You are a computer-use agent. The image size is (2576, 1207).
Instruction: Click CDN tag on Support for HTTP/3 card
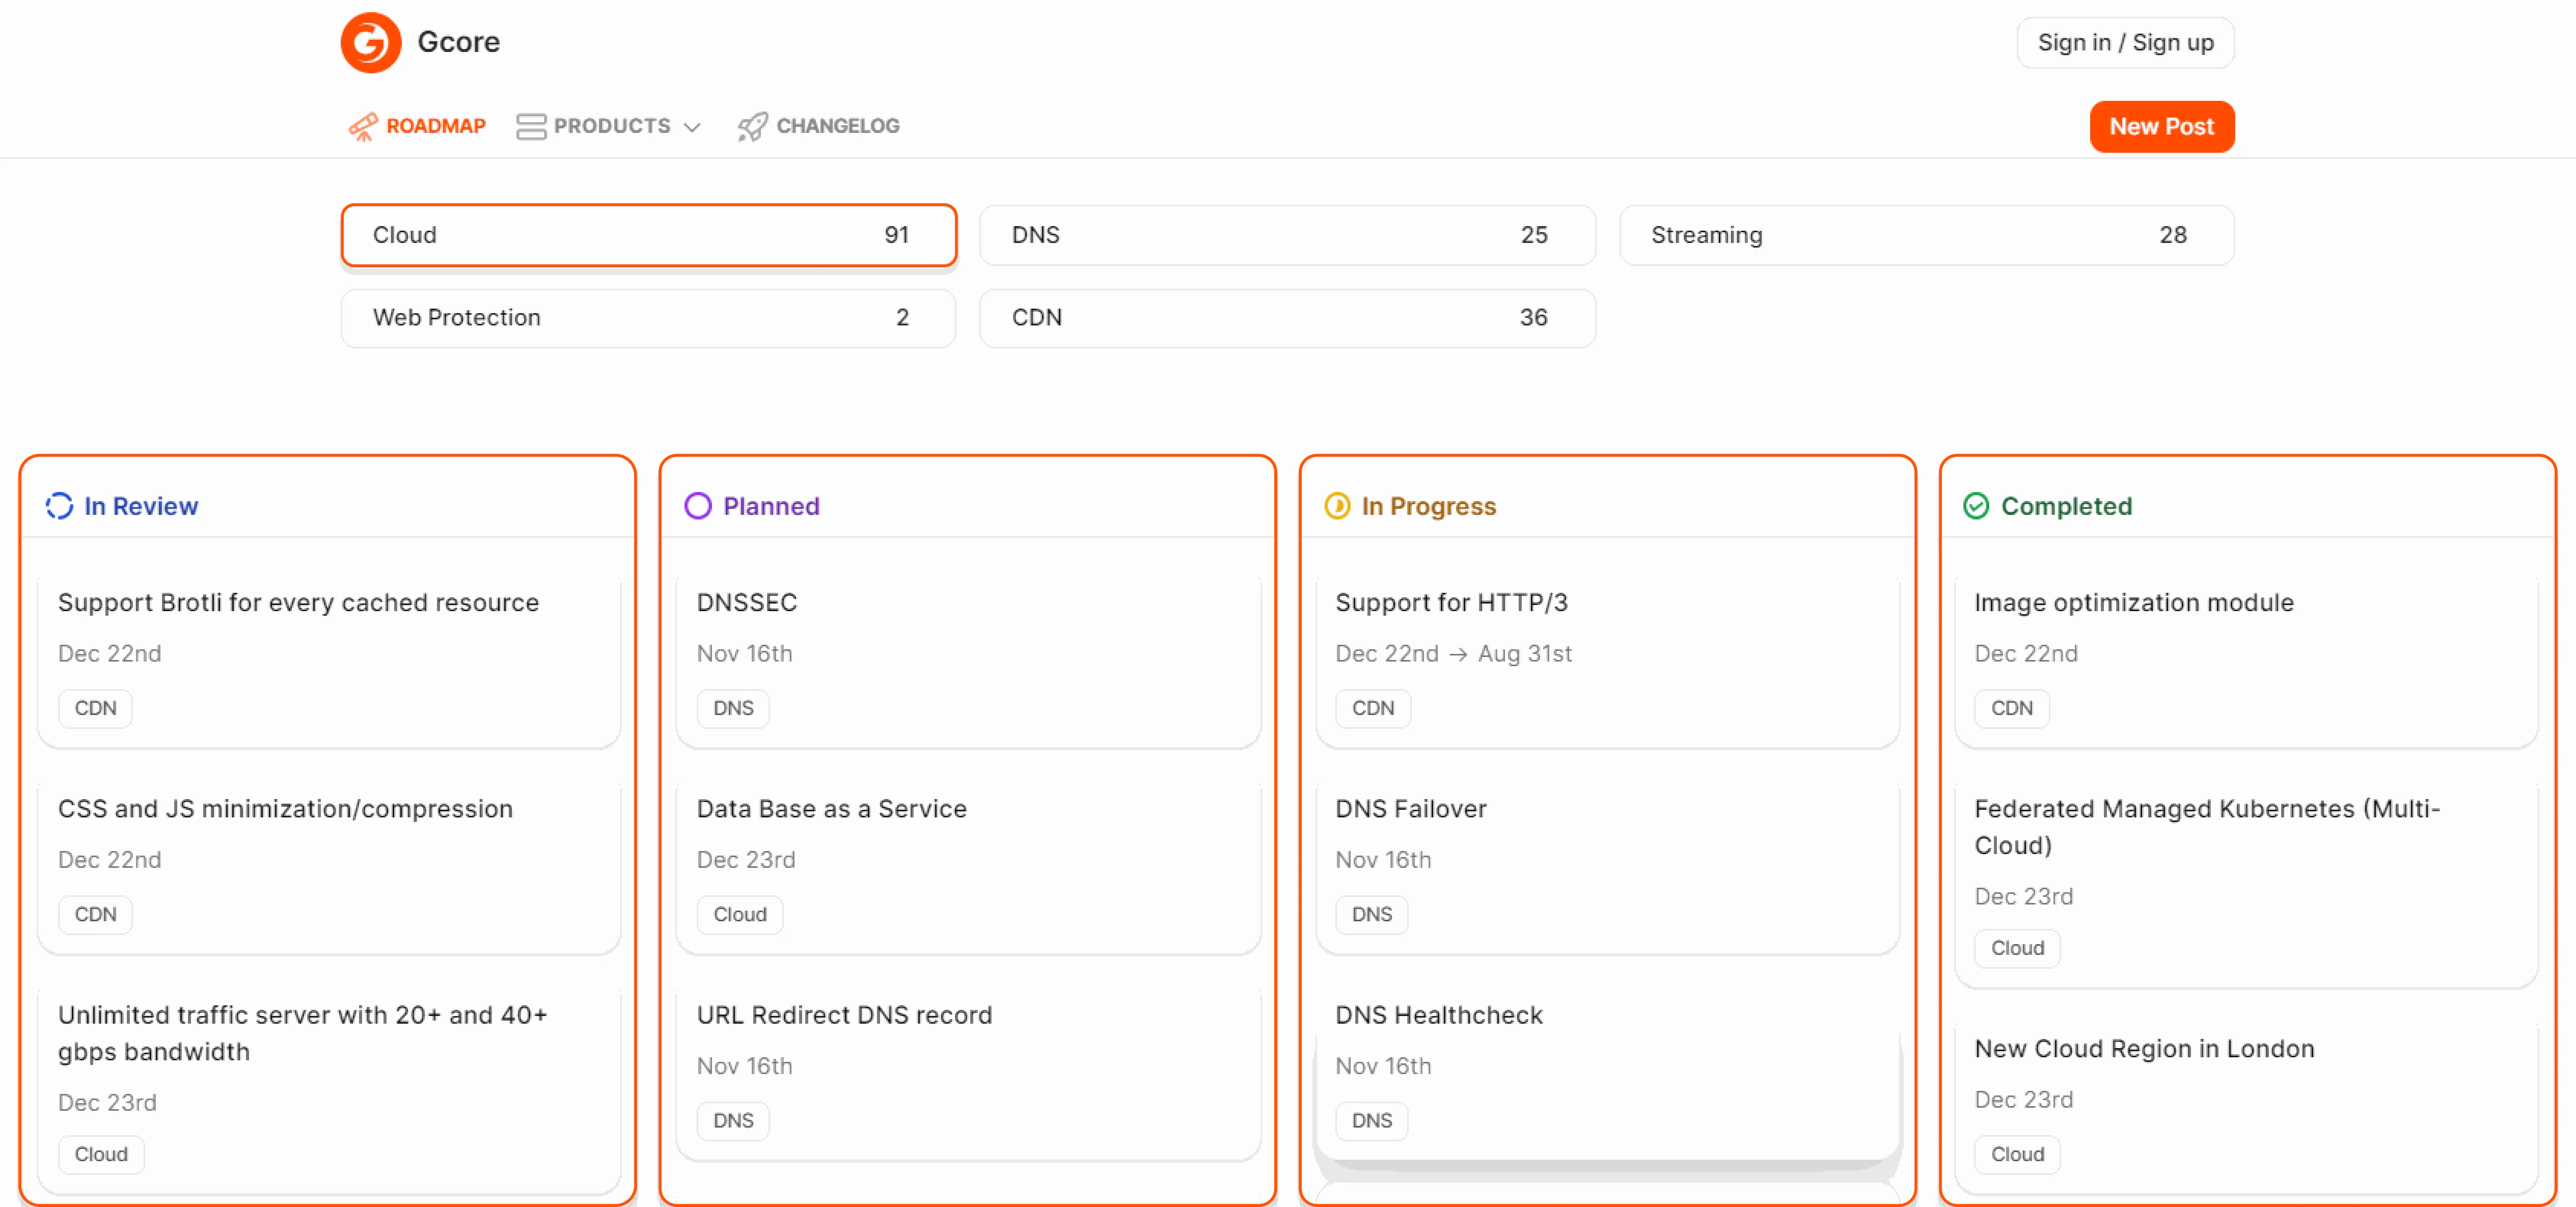pyautogui.click(x=1373, y=708)
